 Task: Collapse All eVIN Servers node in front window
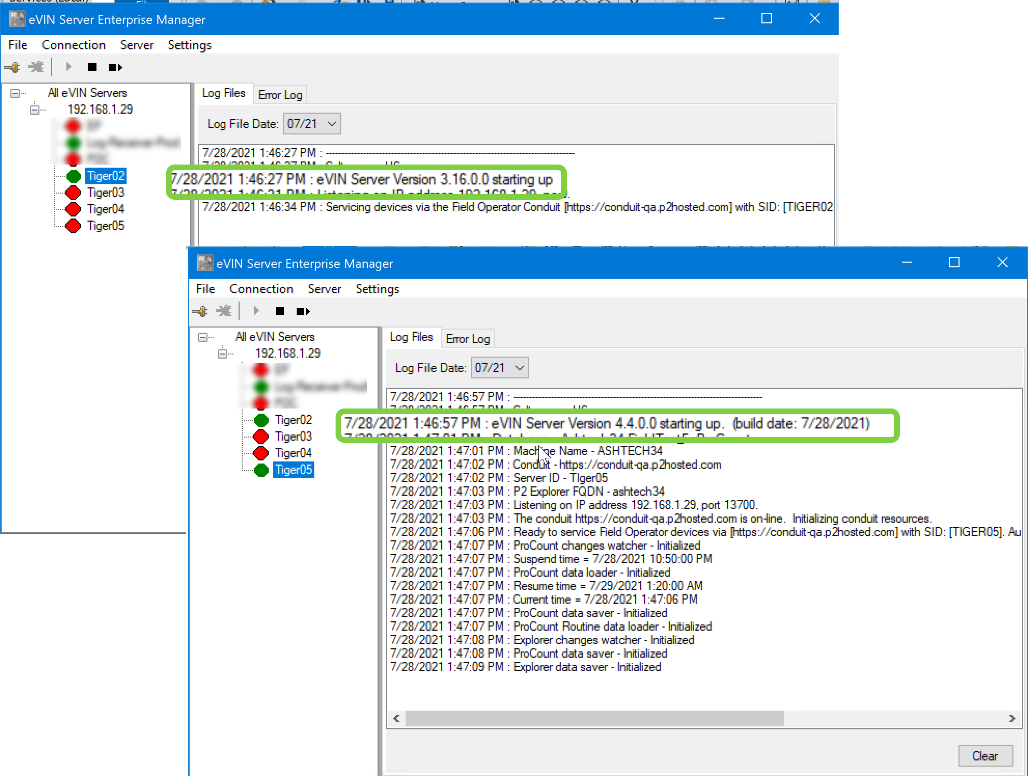pyautogui.click(x=204, y=337)
